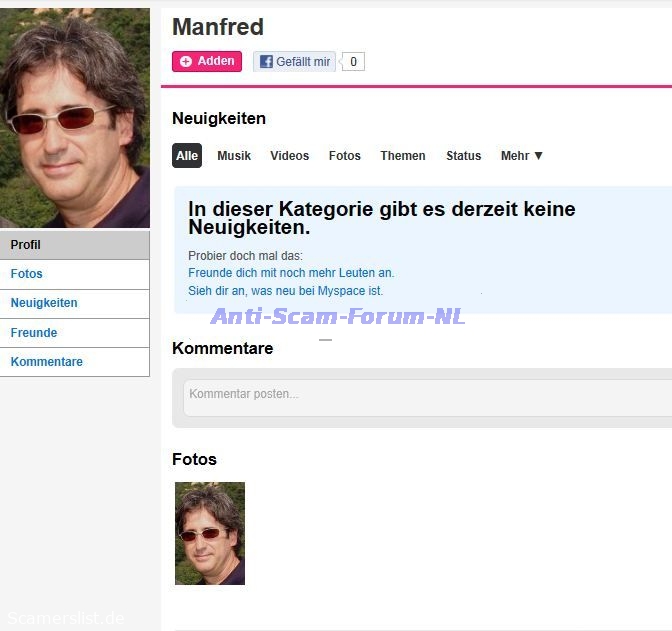
Task: Follow the 'Freunde dich mit noch mehr Leuten an' link
Action: tap(291, 273)
